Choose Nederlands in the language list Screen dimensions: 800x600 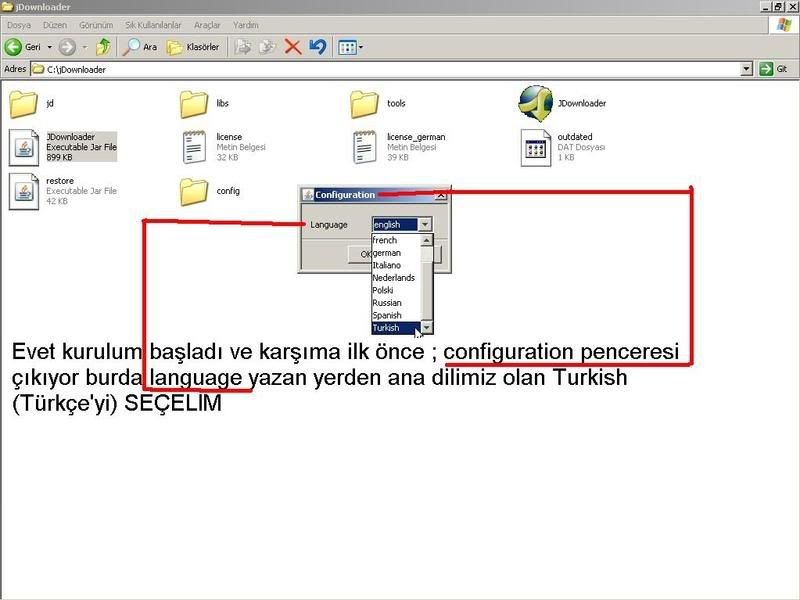point(396,278)
